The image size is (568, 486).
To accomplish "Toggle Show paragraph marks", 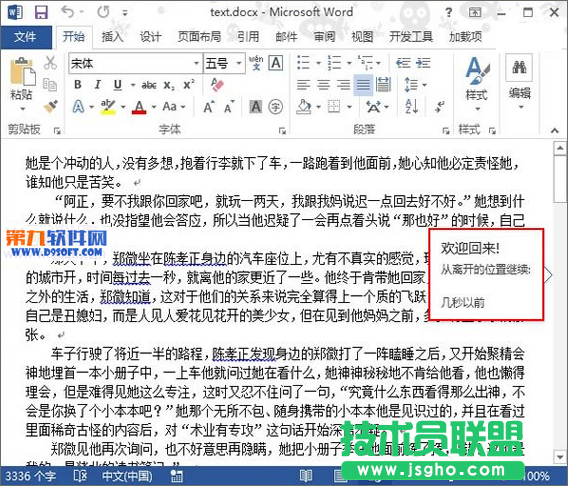I will [440, 107].
